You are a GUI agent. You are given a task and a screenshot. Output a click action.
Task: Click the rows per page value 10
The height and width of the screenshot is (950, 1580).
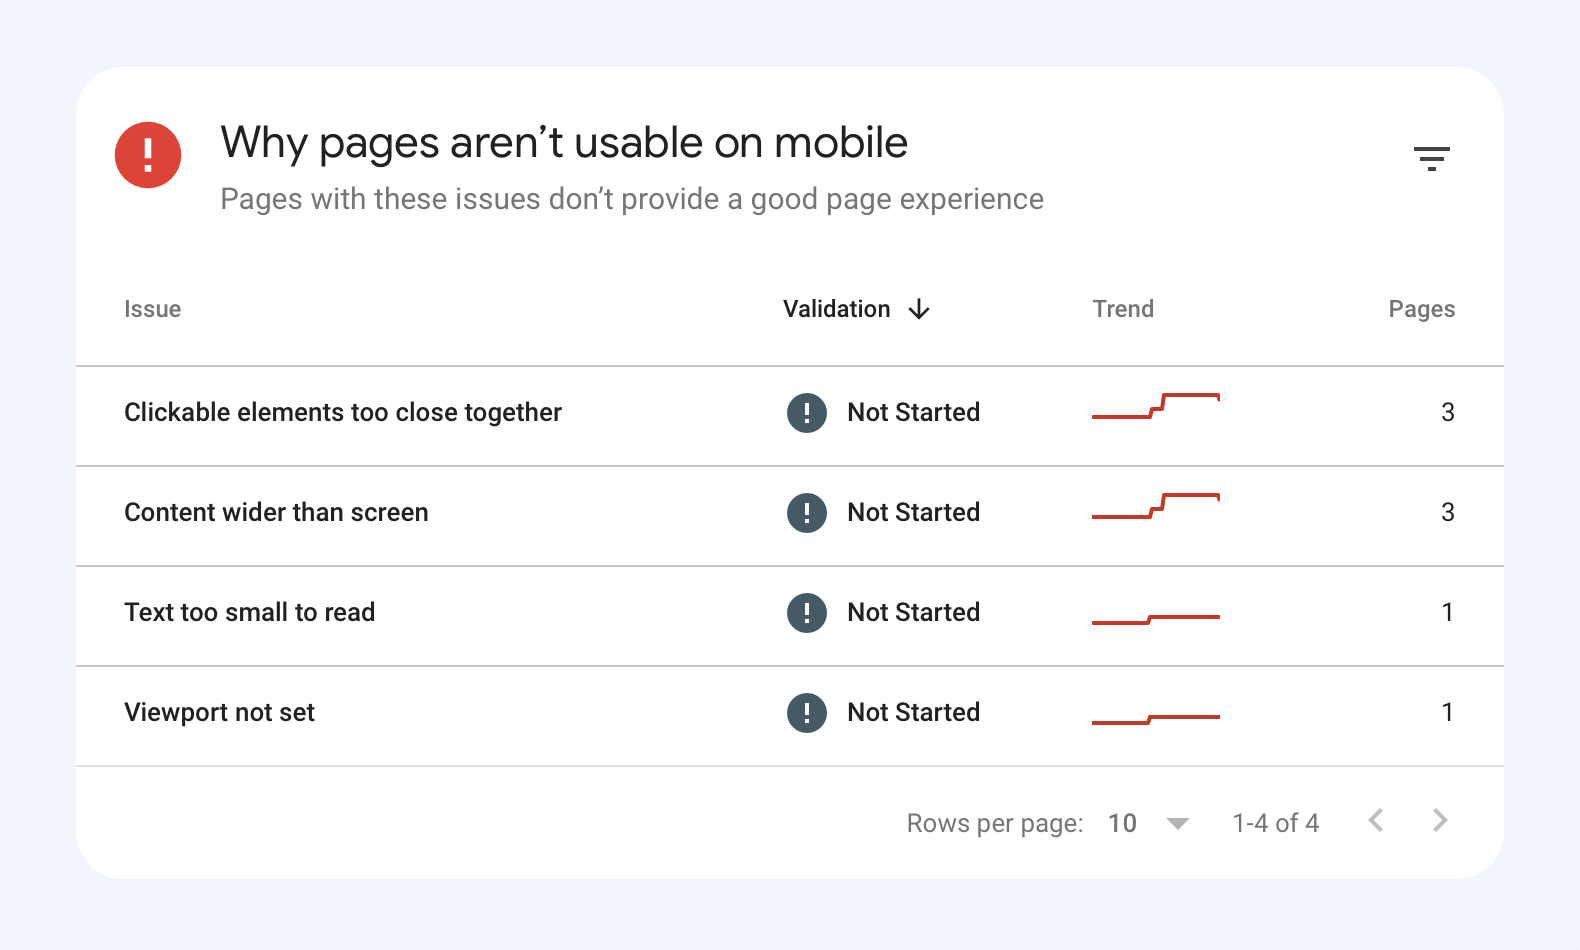pos(1122,823)
